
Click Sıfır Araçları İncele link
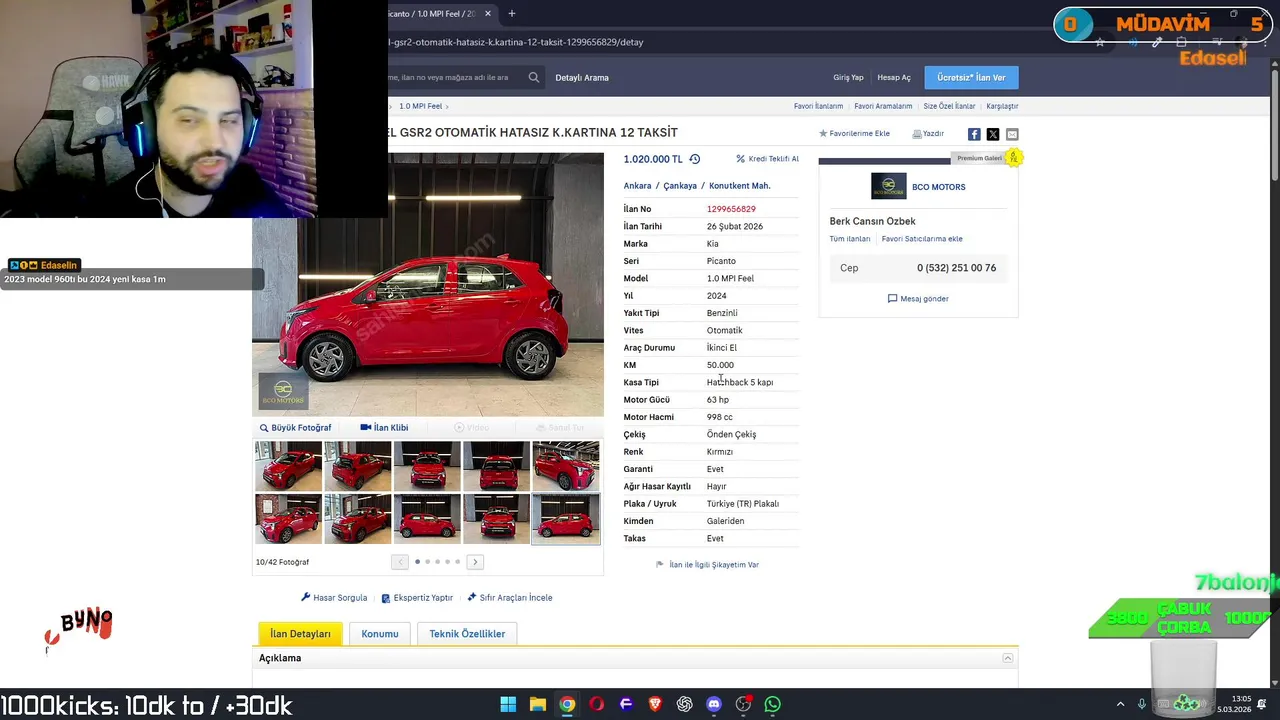tap(509, 598)
